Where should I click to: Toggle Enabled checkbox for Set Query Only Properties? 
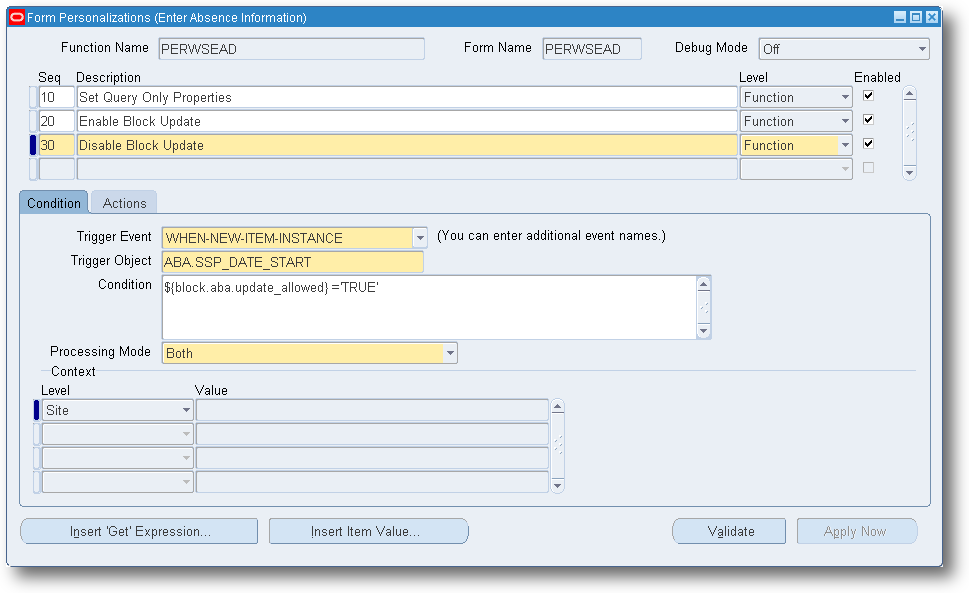868,96
